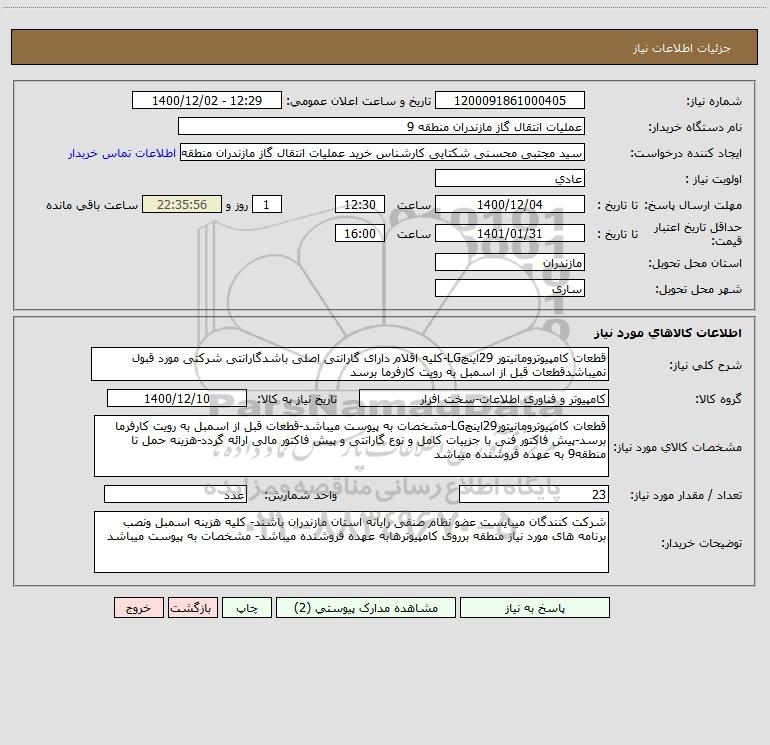Click the label 'مشخصات کالای مورد نیاز:'
The image size is (770, 745).
[x=678, y=447]
